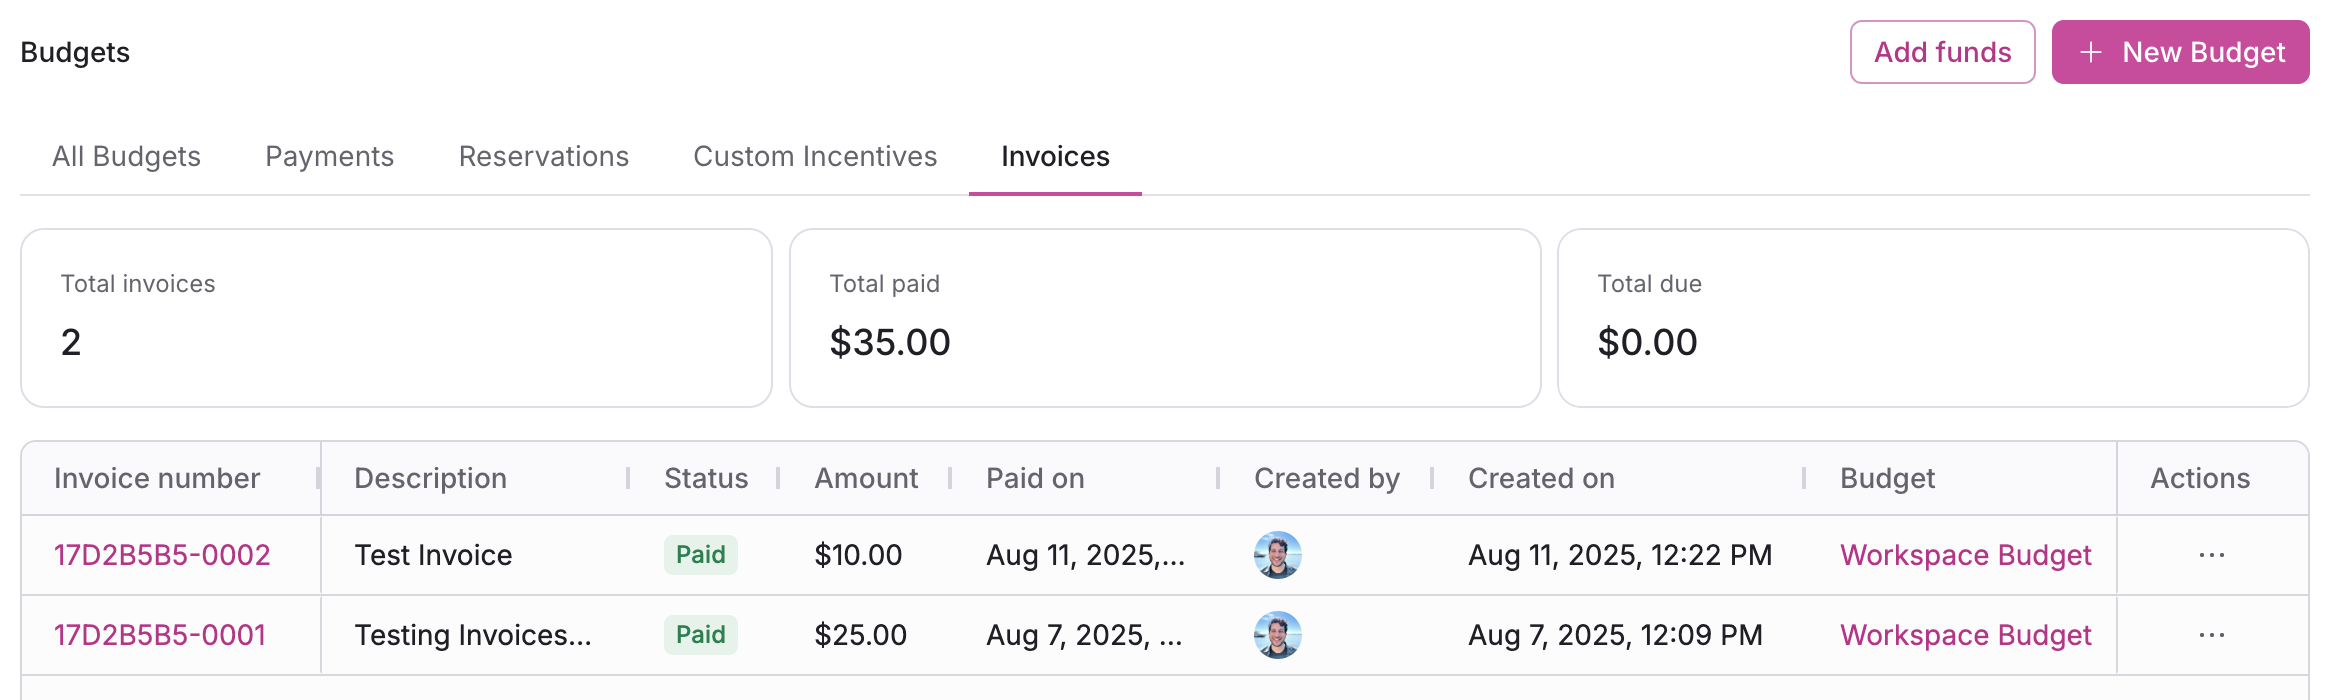Go to the Reservations tab
Screen dimensions: 2328x700
(x=543, y=156)
